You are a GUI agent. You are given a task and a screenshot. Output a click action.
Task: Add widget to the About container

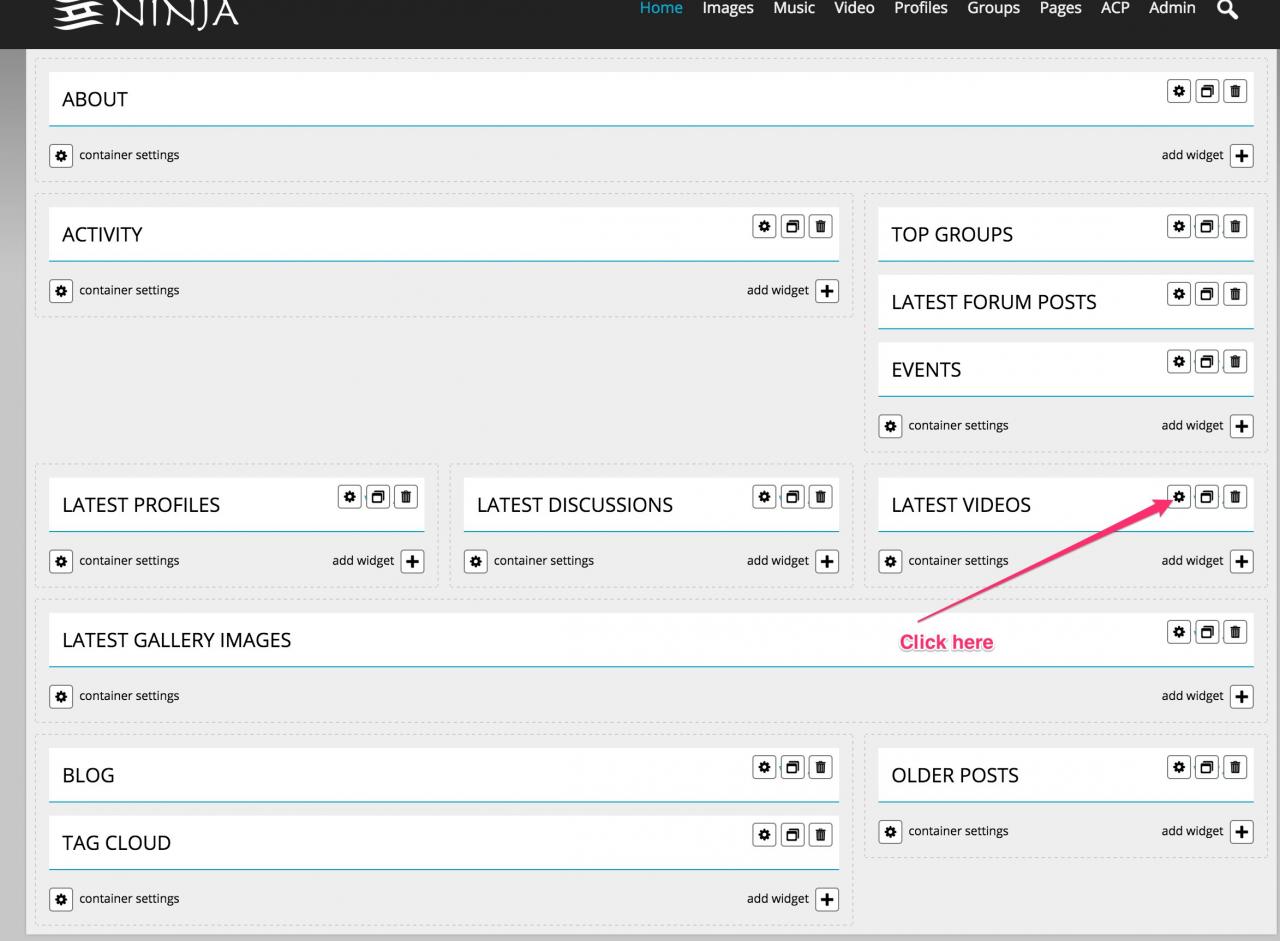coord(1242,156)
